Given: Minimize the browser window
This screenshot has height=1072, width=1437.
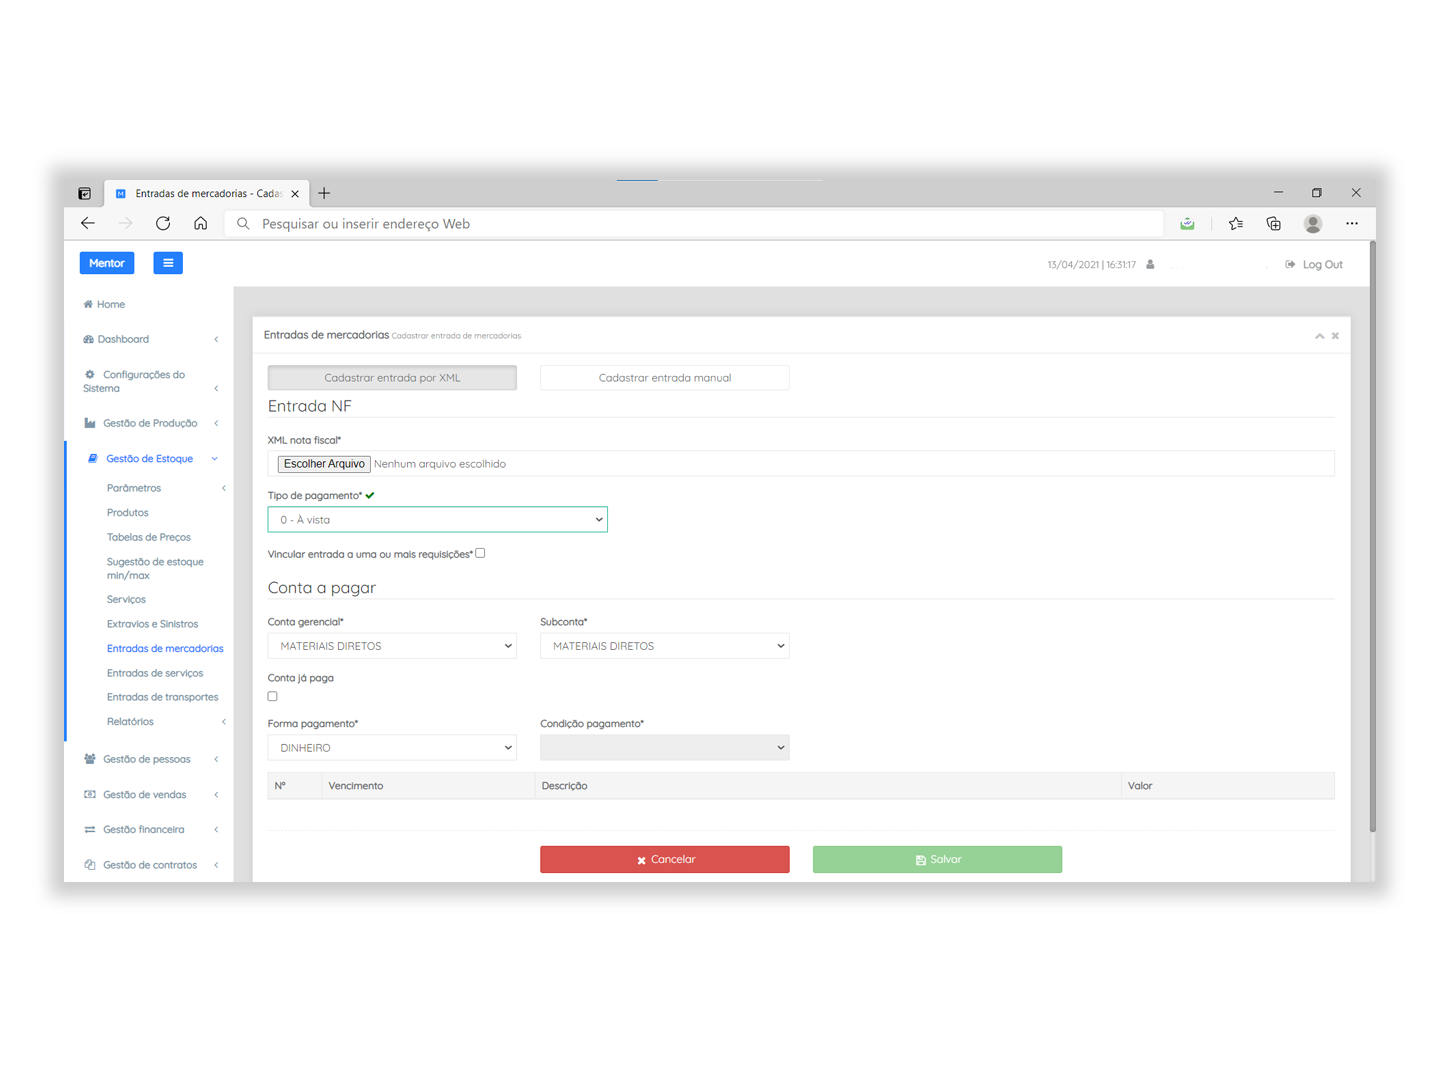Looking at the screenshot, I should [x=1278, y=192].
